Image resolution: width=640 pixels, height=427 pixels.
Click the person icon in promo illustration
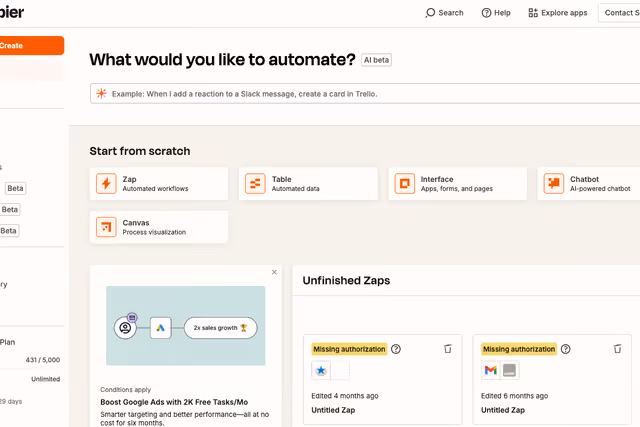click(125, 328)
